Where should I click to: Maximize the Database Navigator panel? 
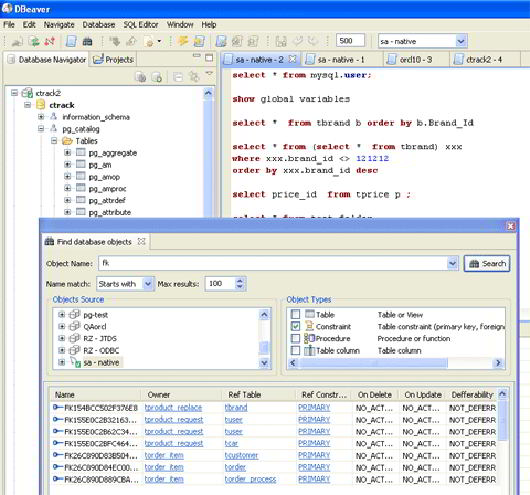[x=209, y=57]
